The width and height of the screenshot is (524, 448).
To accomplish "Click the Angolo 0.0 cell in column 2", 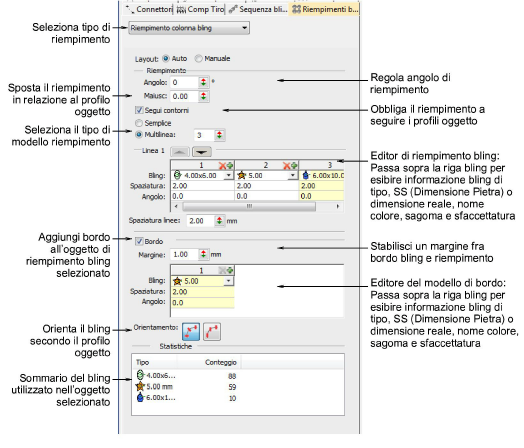I will [x=267, y=196].
